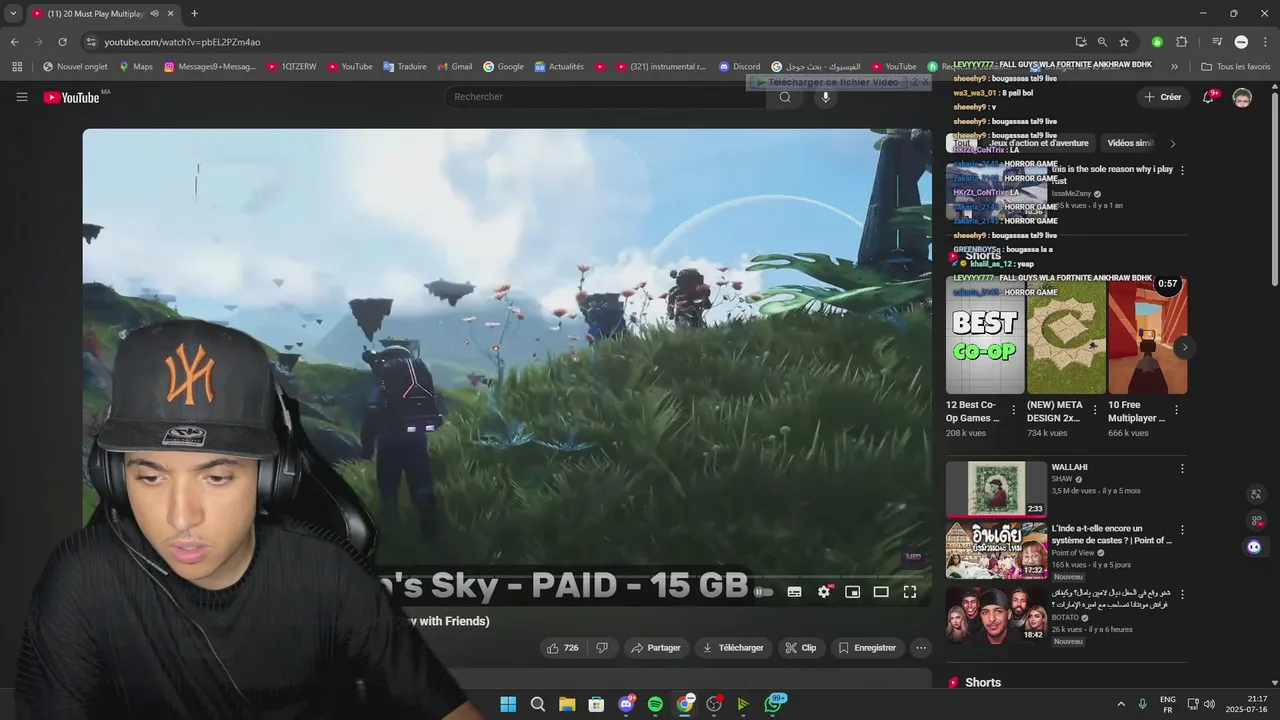
Task: Show more Shorts with the next arrow
Action: (x=1184, y=348)
